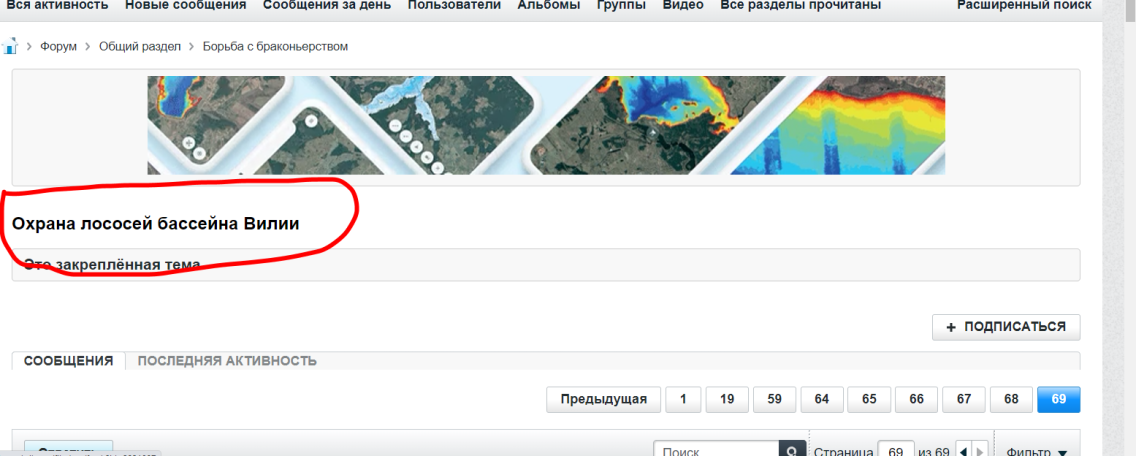Switch to the СООБЩЕНИЯ tab

pos(68,361)
